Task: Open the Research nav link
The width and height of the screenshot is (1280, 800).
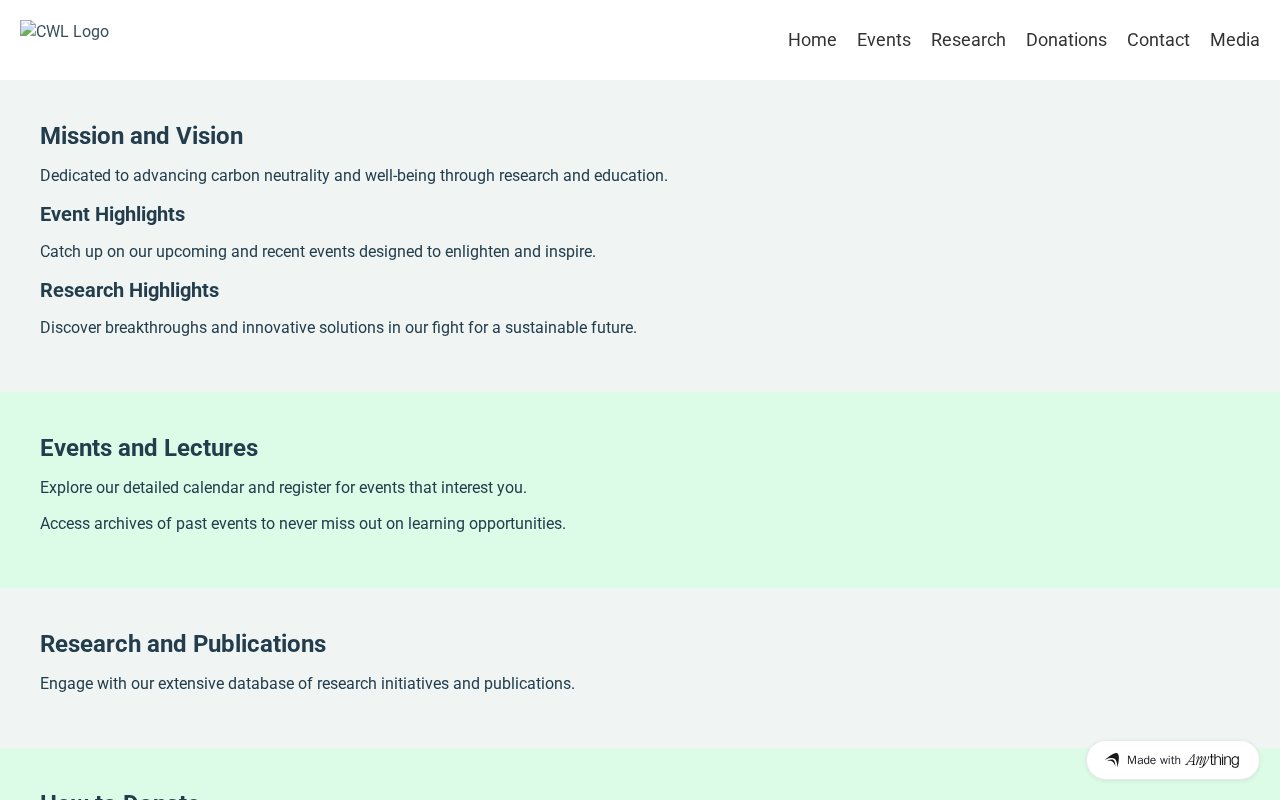Action: (968, 40)
